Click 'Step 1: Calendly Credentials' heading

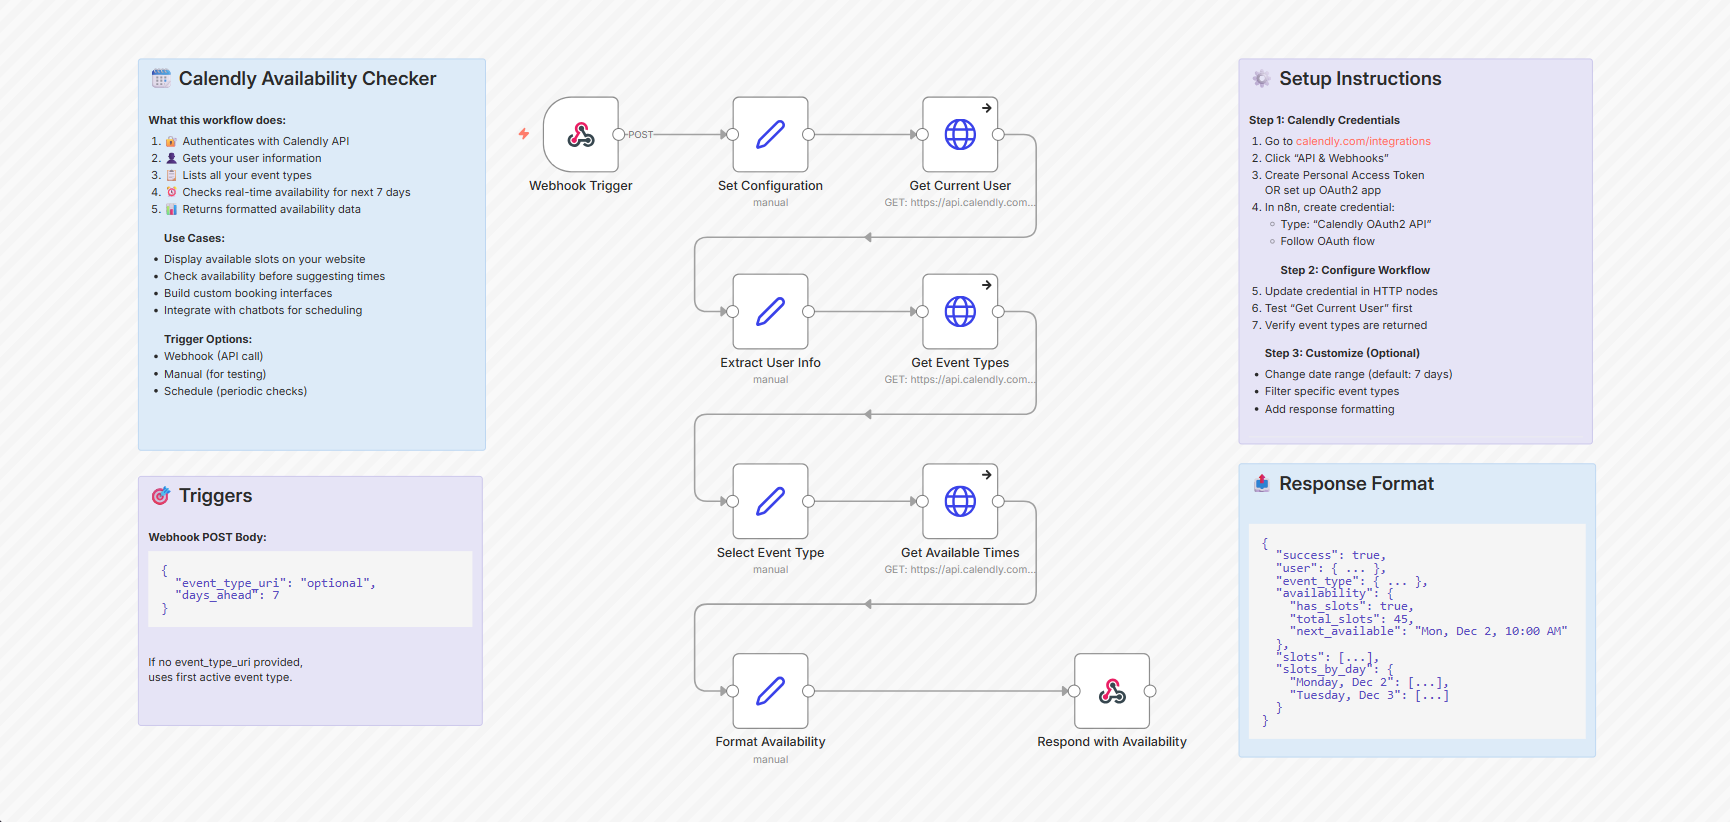click(1324, 120)
